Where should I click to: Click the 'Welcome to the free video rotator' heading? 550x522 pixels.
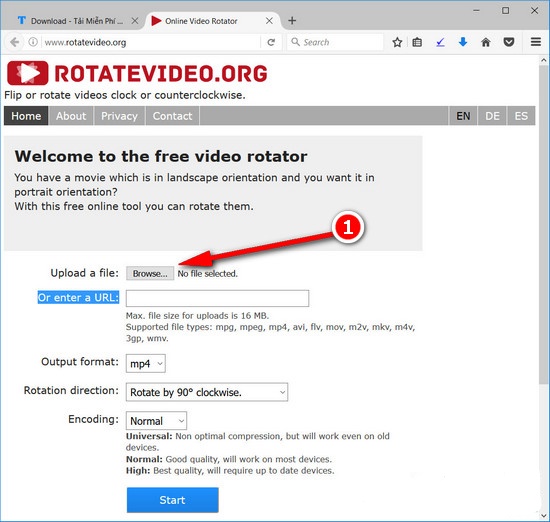[161, 156]
